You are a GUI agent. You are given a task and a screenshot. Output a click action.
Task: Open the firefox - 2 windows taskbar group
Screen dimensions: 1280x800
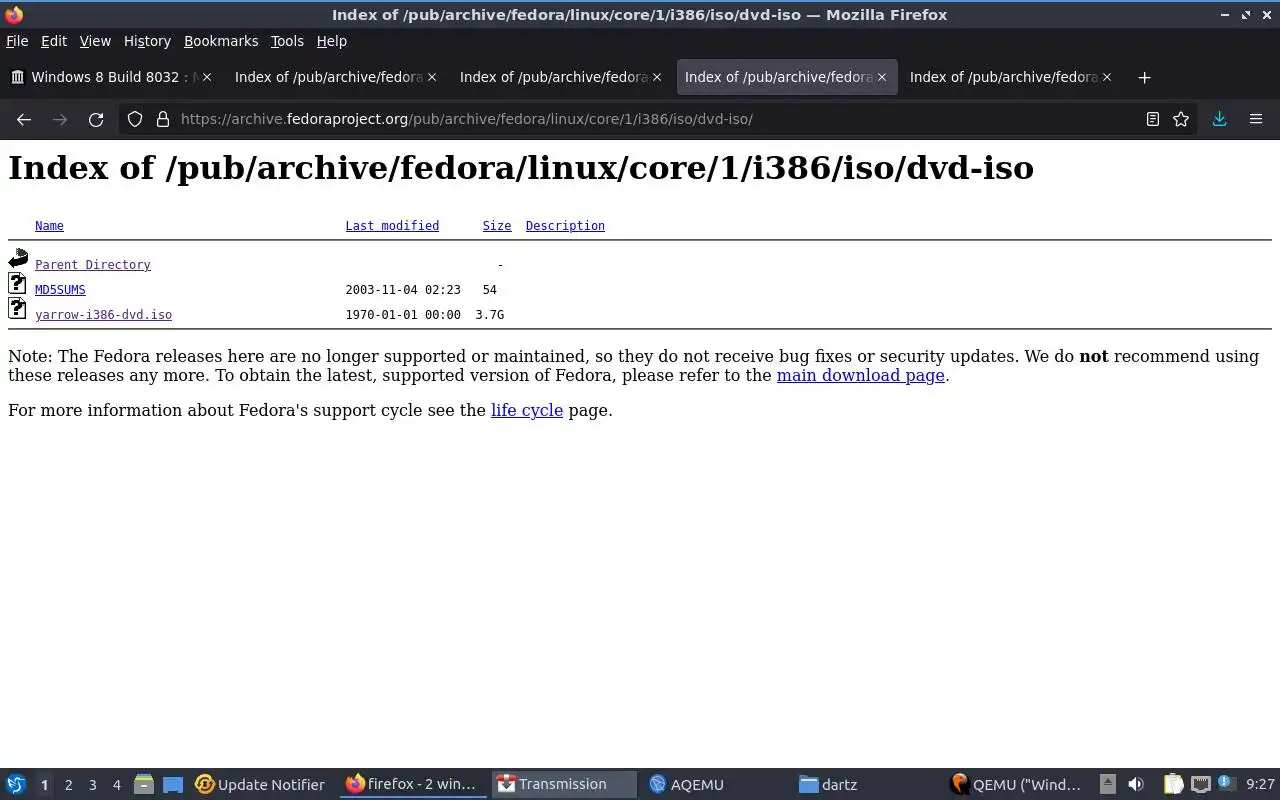(412, 784)
